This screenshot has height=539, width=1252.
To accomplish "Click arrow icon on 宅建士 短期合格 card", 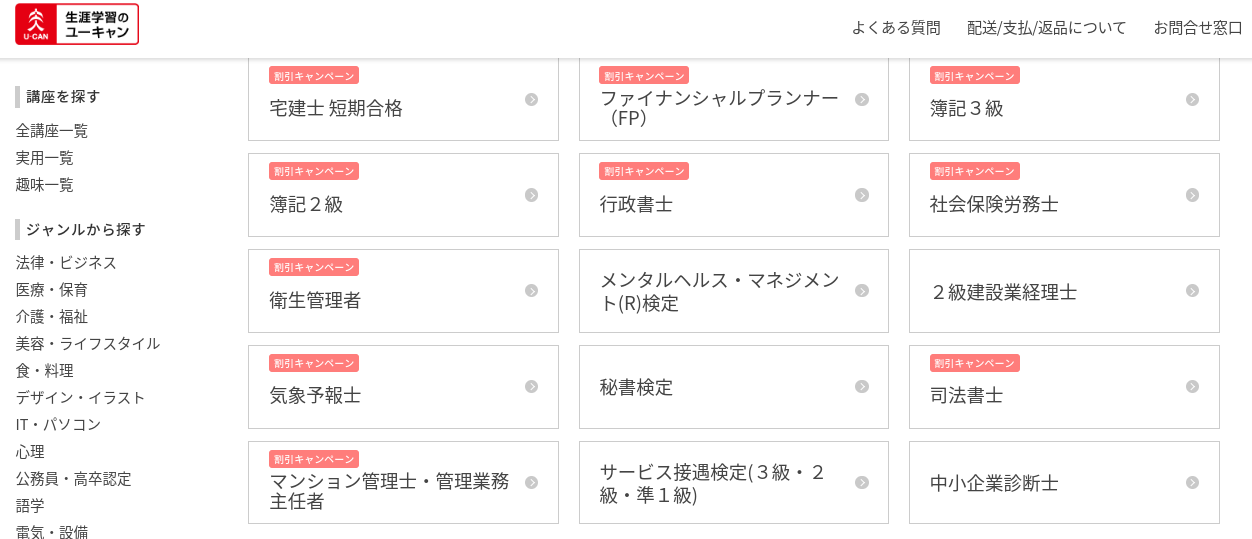I will coord(531,99).
